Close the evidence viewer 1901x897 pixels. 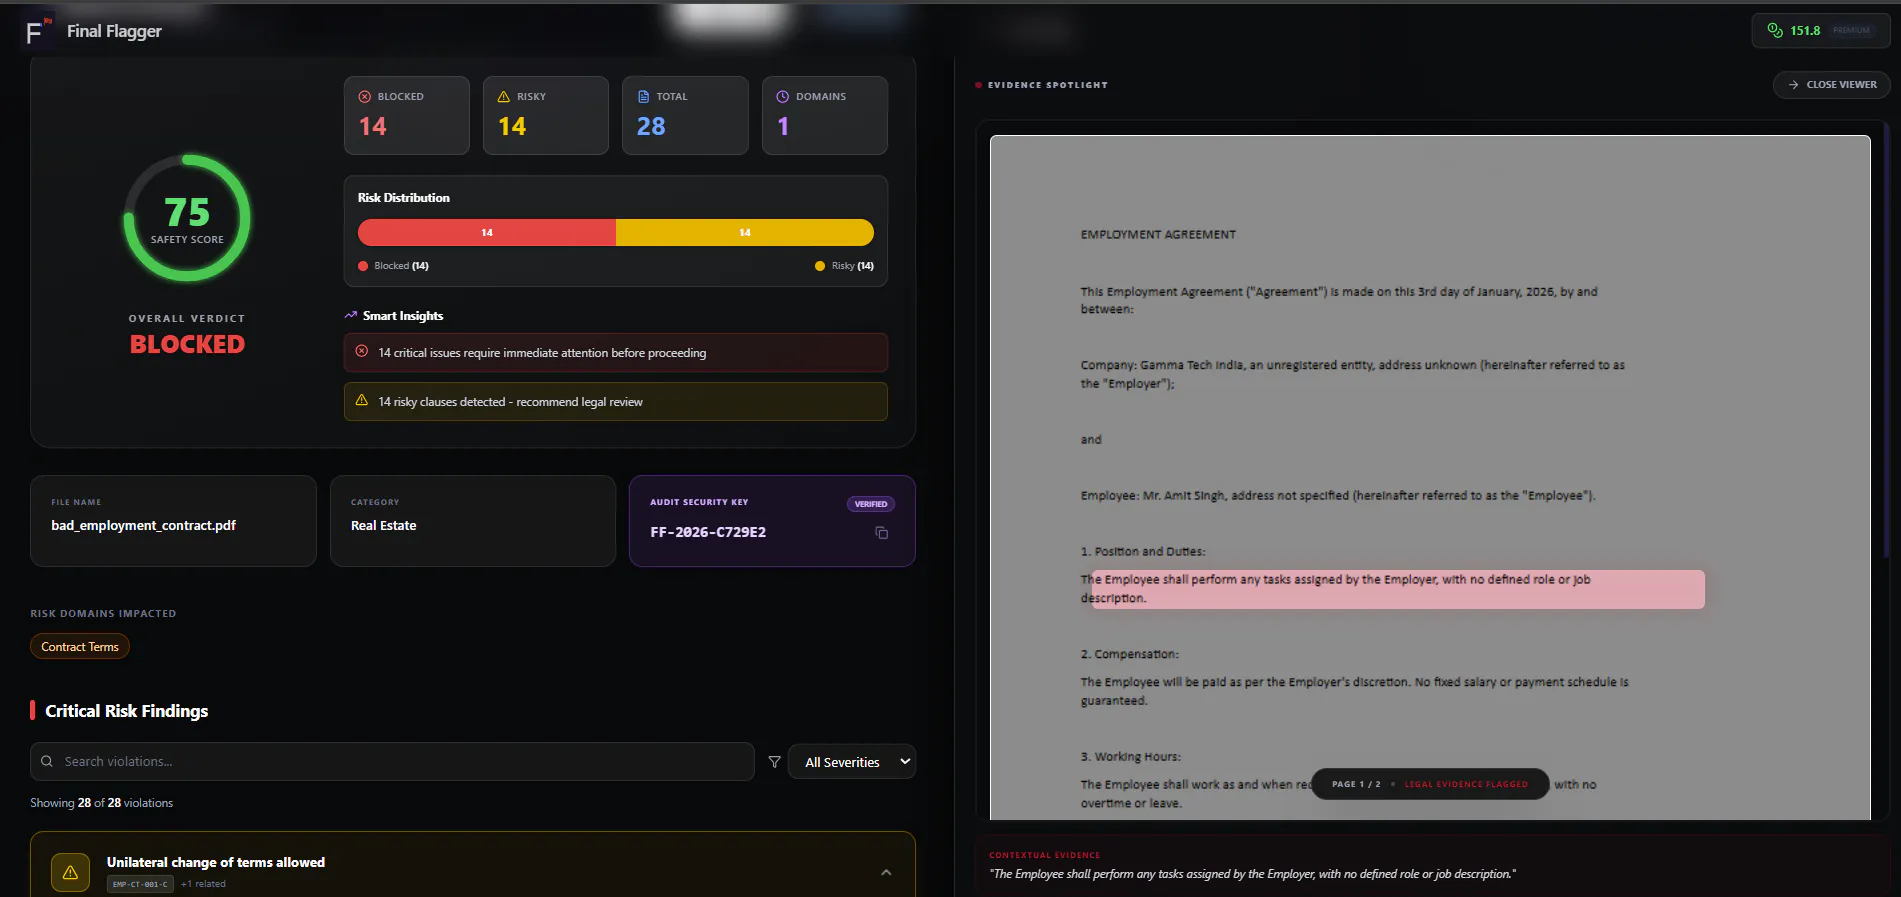1832,85
